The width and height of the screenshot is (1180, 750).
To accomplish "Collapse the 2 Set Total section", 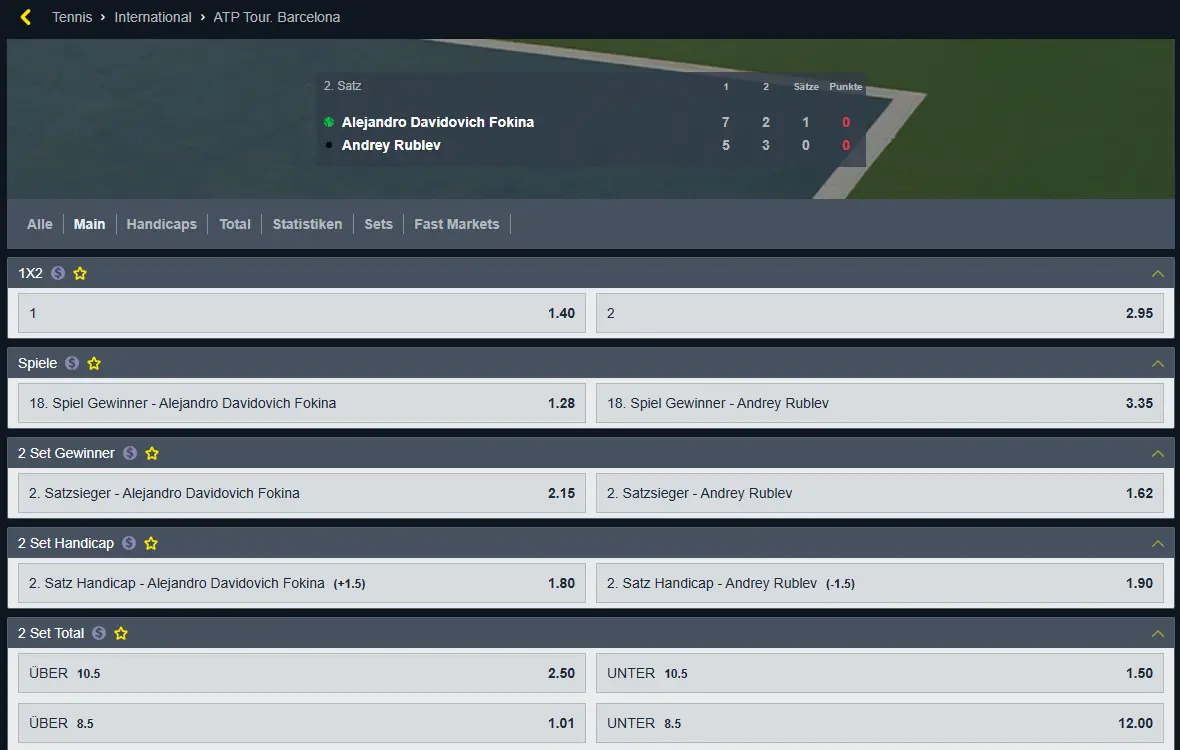I will pyautogui.click(x=1157, y=633).
